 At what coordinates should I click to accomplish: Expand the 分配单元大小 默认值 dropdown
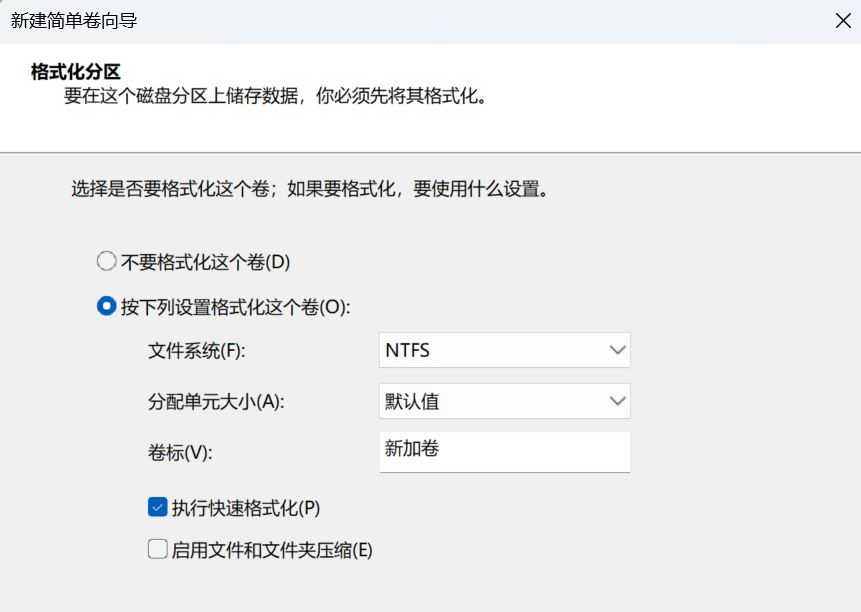504,401
